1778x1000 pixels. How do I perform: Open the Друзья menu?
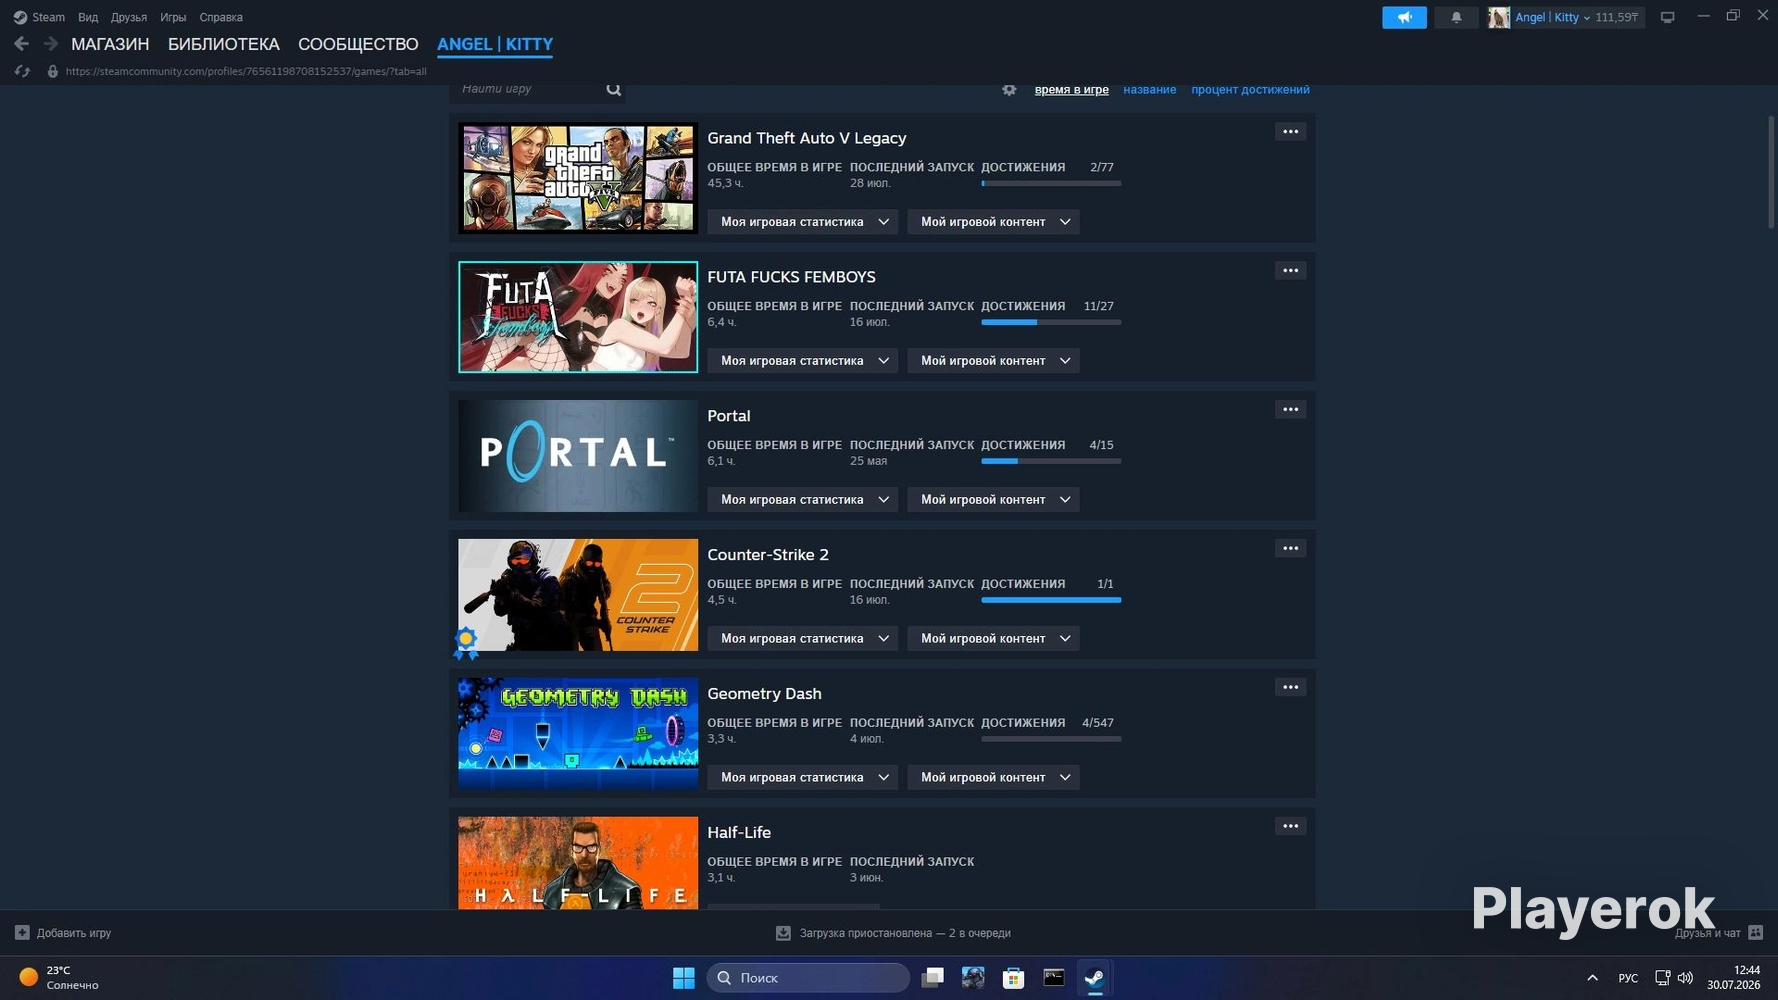[x=129, y=17]
